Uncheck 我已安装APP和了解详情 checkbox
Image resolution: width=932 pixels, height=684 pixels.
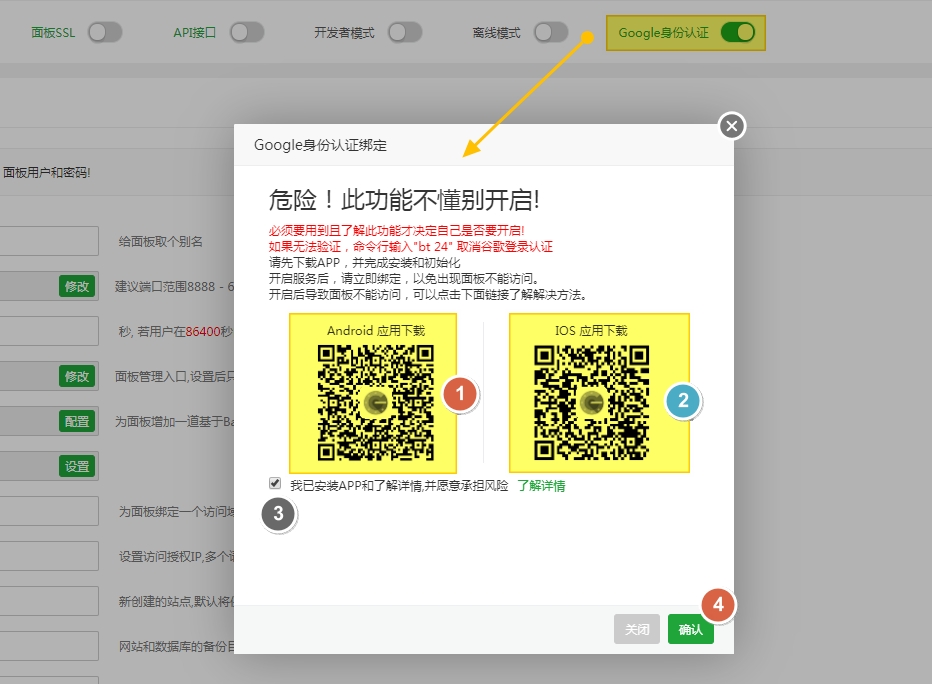(x=275, y=483)
